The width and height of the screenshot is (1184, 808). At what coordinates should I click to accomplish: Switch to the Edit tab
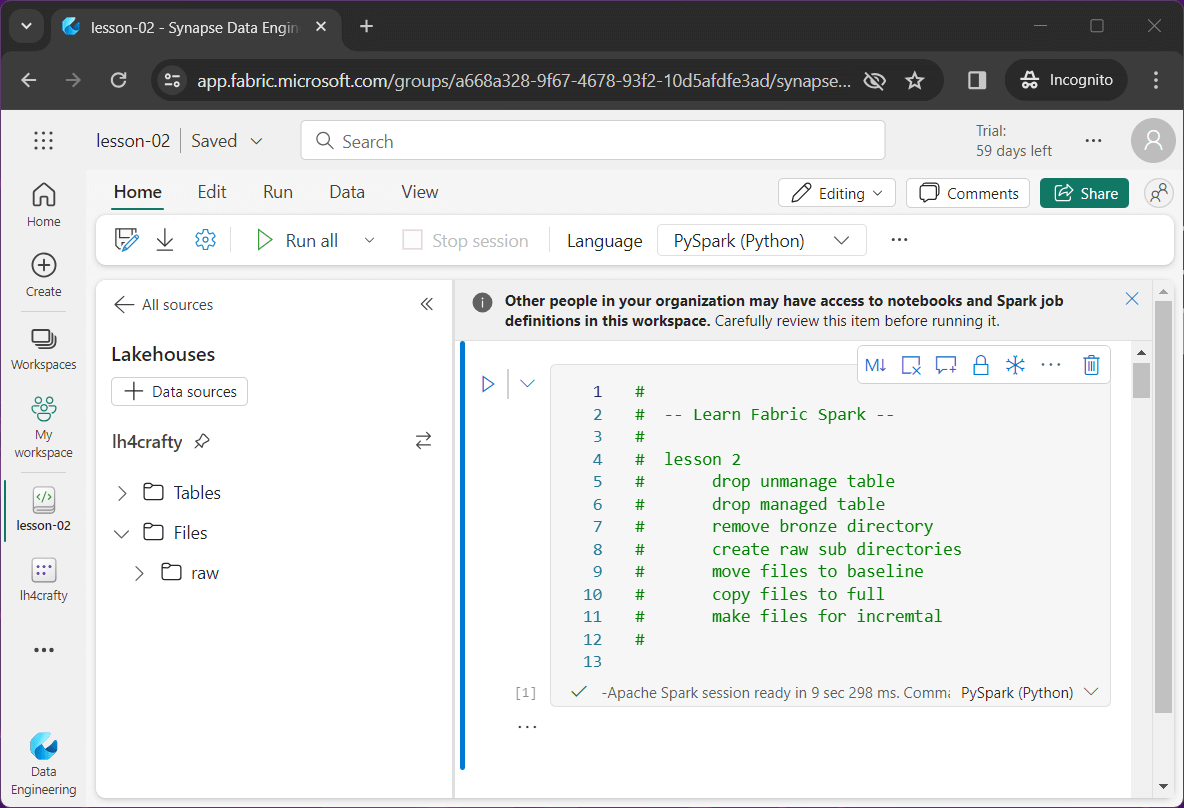(212, 192)
